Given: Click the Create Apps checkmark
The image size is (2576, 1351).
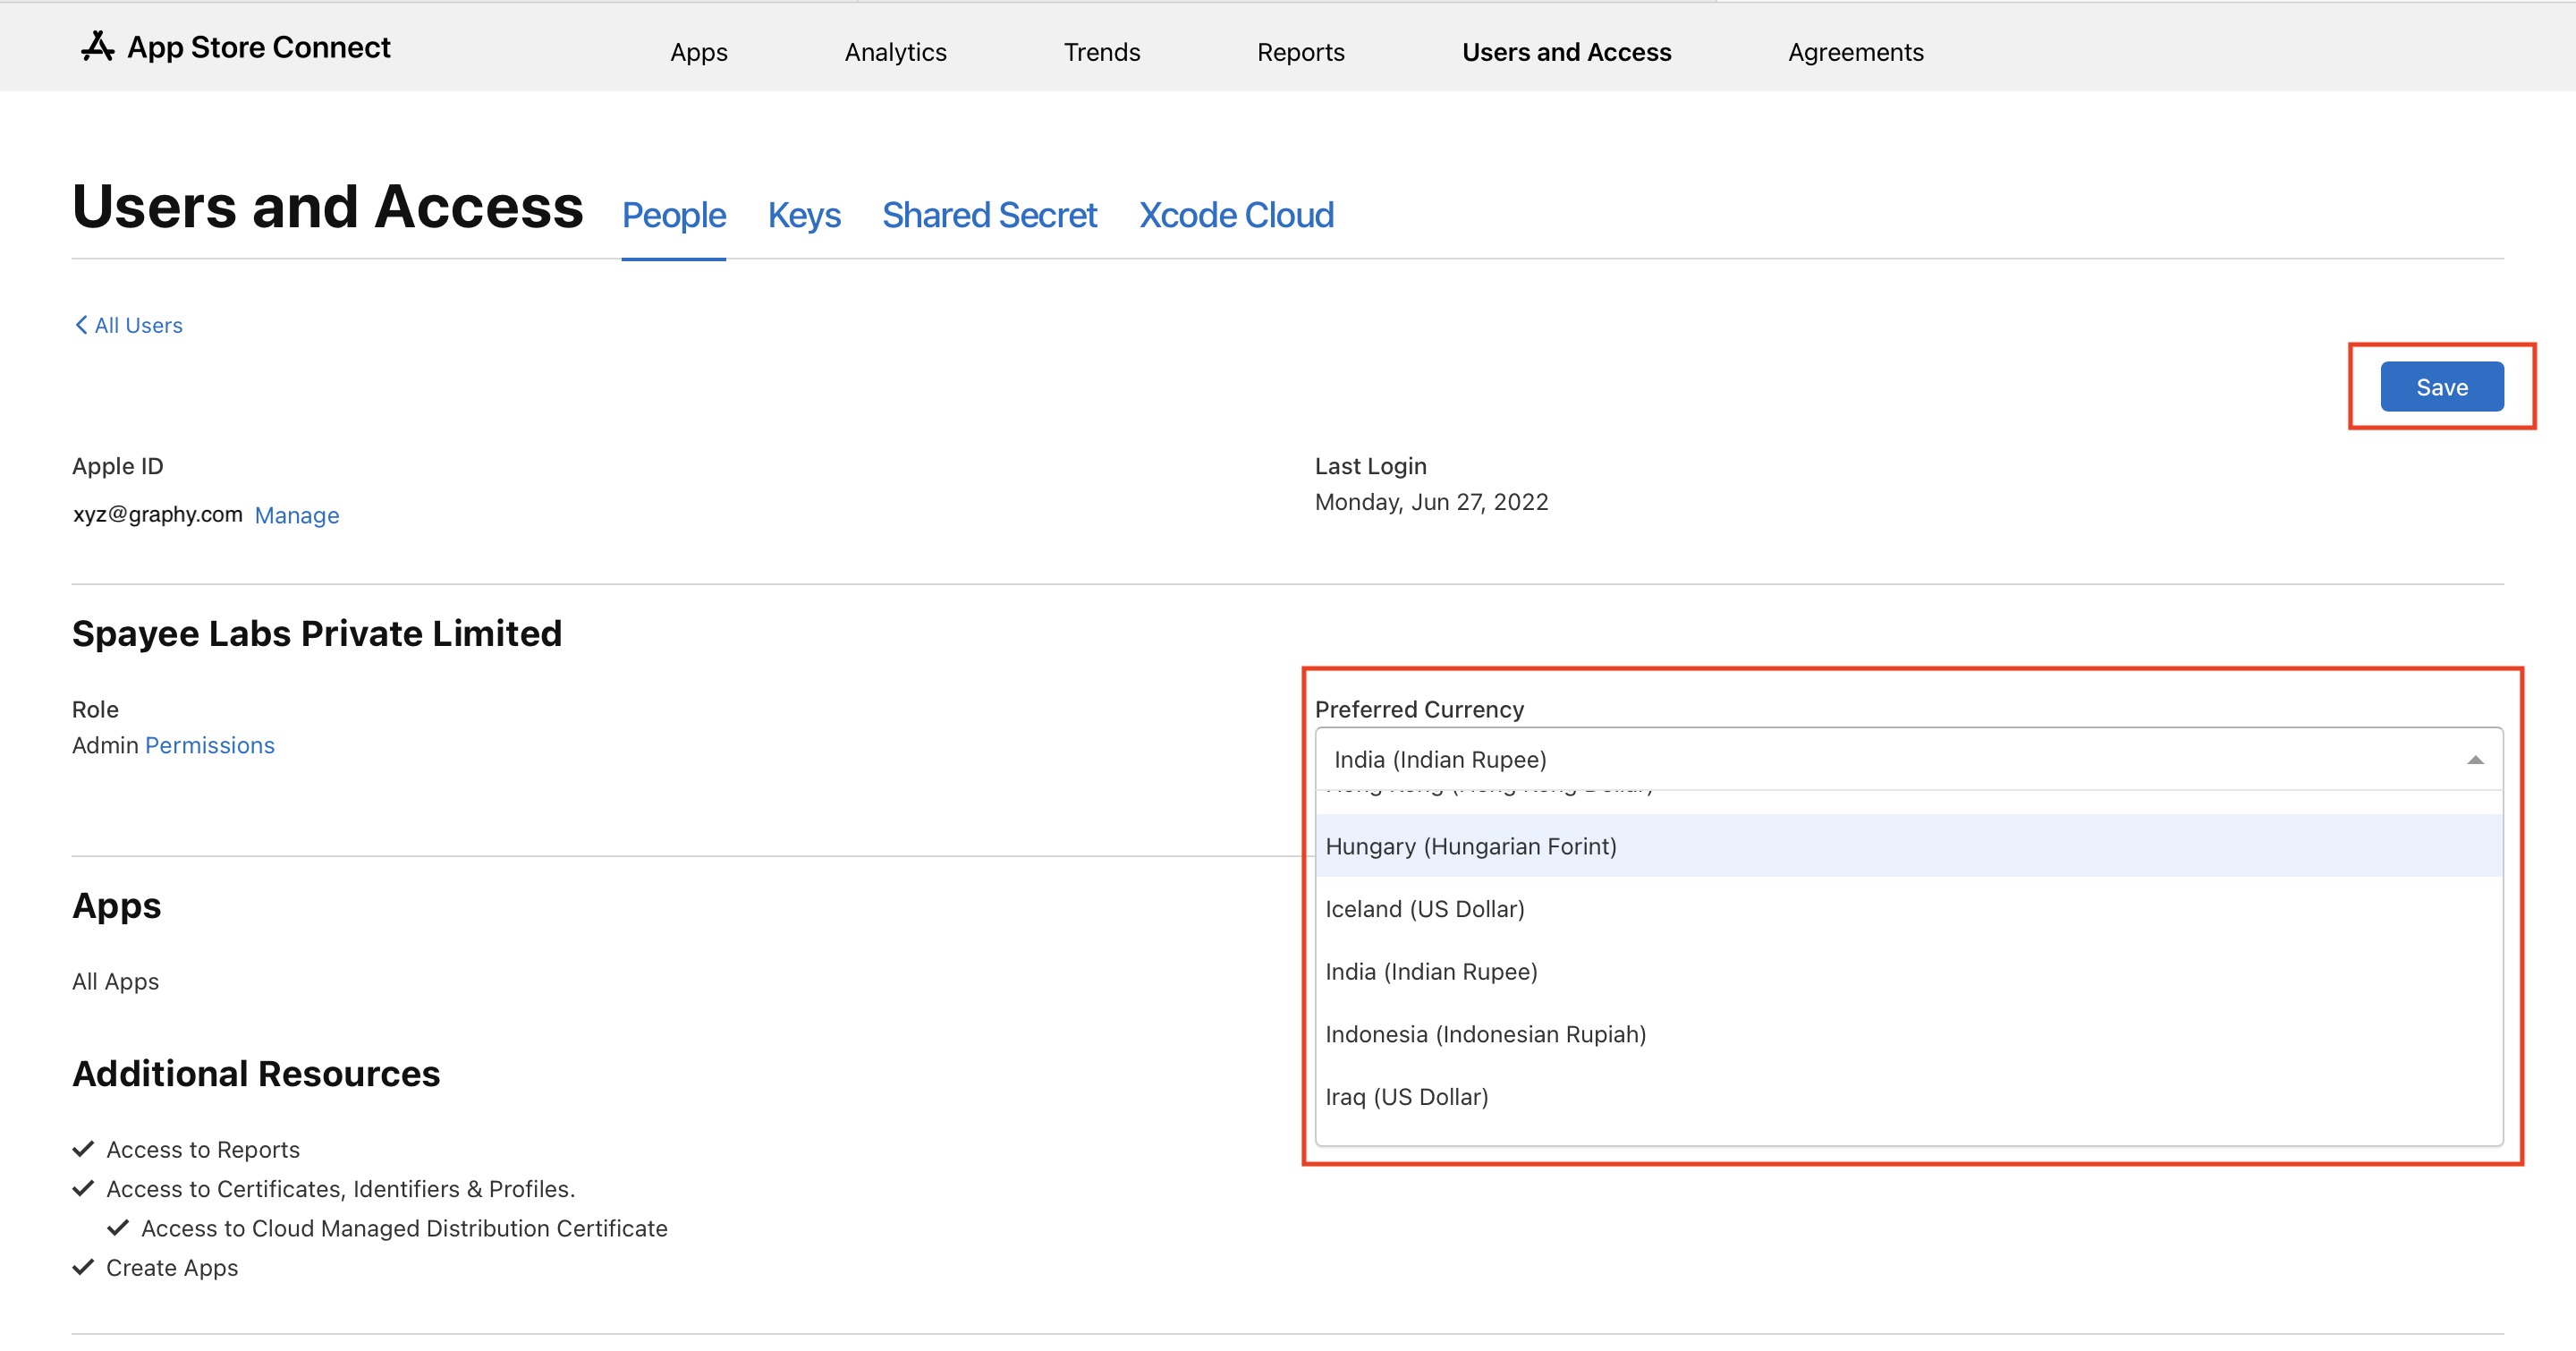Looking at the screenshot, I should pyautogui.click(x=84, y=1267).
